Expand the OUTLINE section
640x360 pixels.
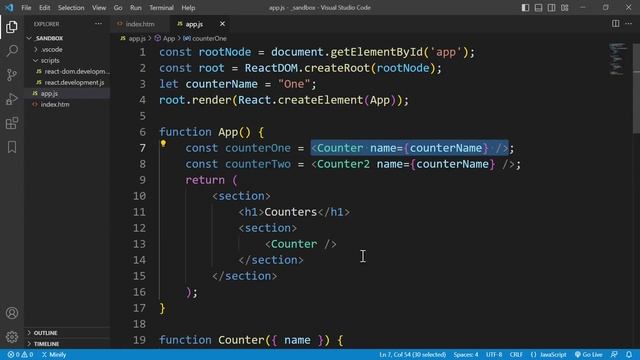tap(45, 333)
